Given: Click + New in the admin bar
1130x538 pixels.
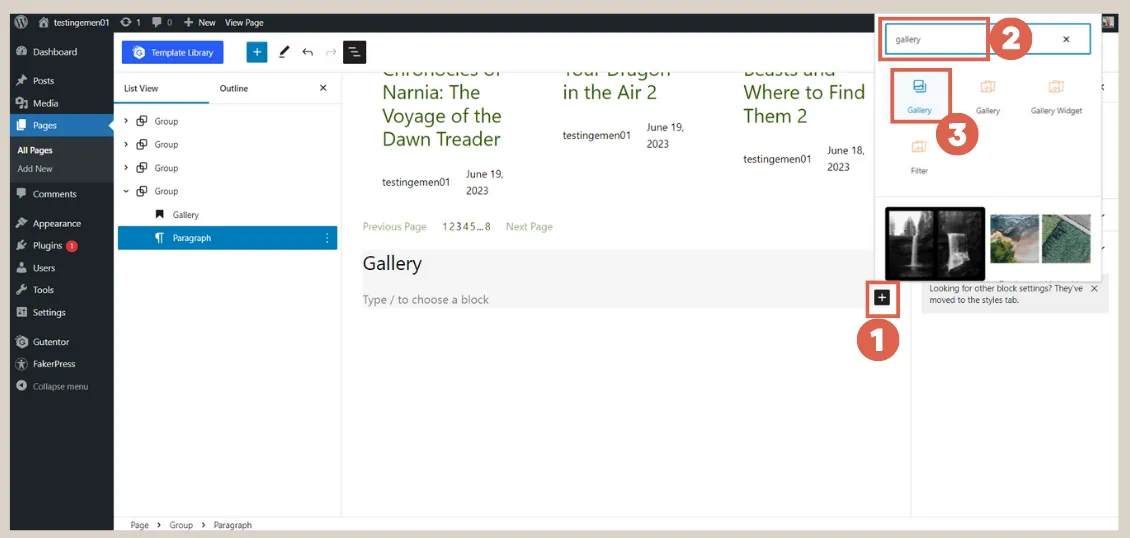Looking at the screenshot, I should coord(200,22).
